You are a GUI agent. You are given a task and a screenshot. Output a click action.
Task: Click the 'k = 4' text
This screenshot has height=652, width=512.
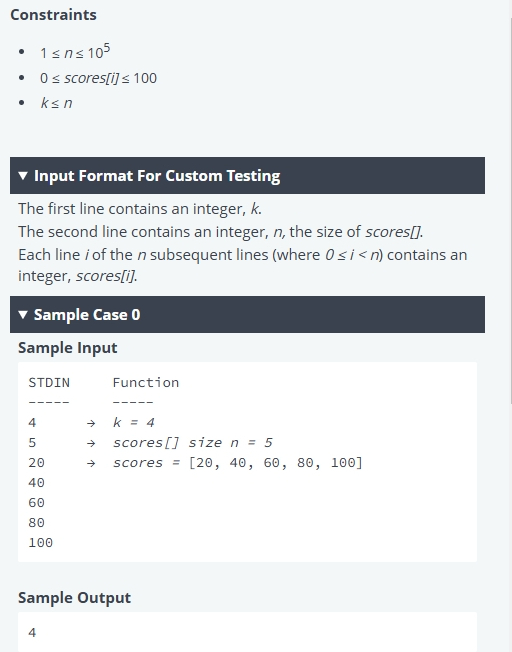134,422
